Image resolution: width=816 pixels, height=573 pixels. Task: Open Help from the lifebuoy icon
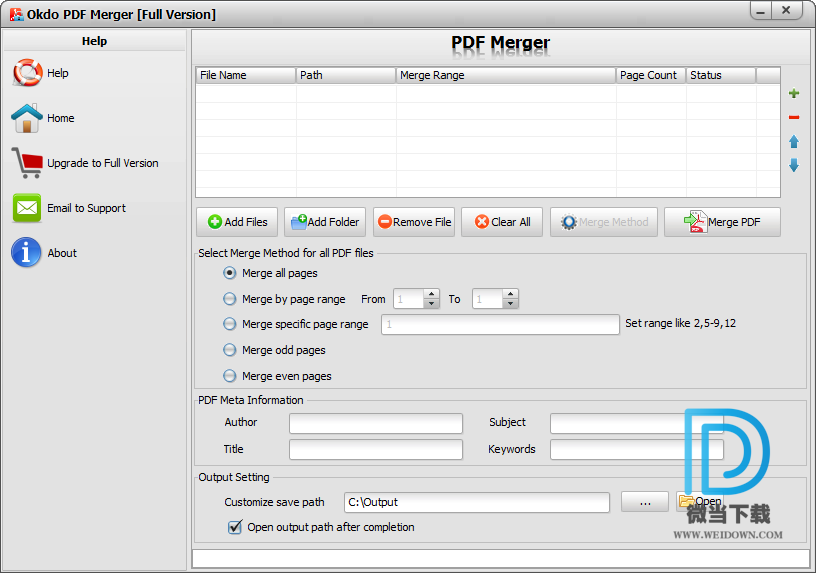pos(28,72)
